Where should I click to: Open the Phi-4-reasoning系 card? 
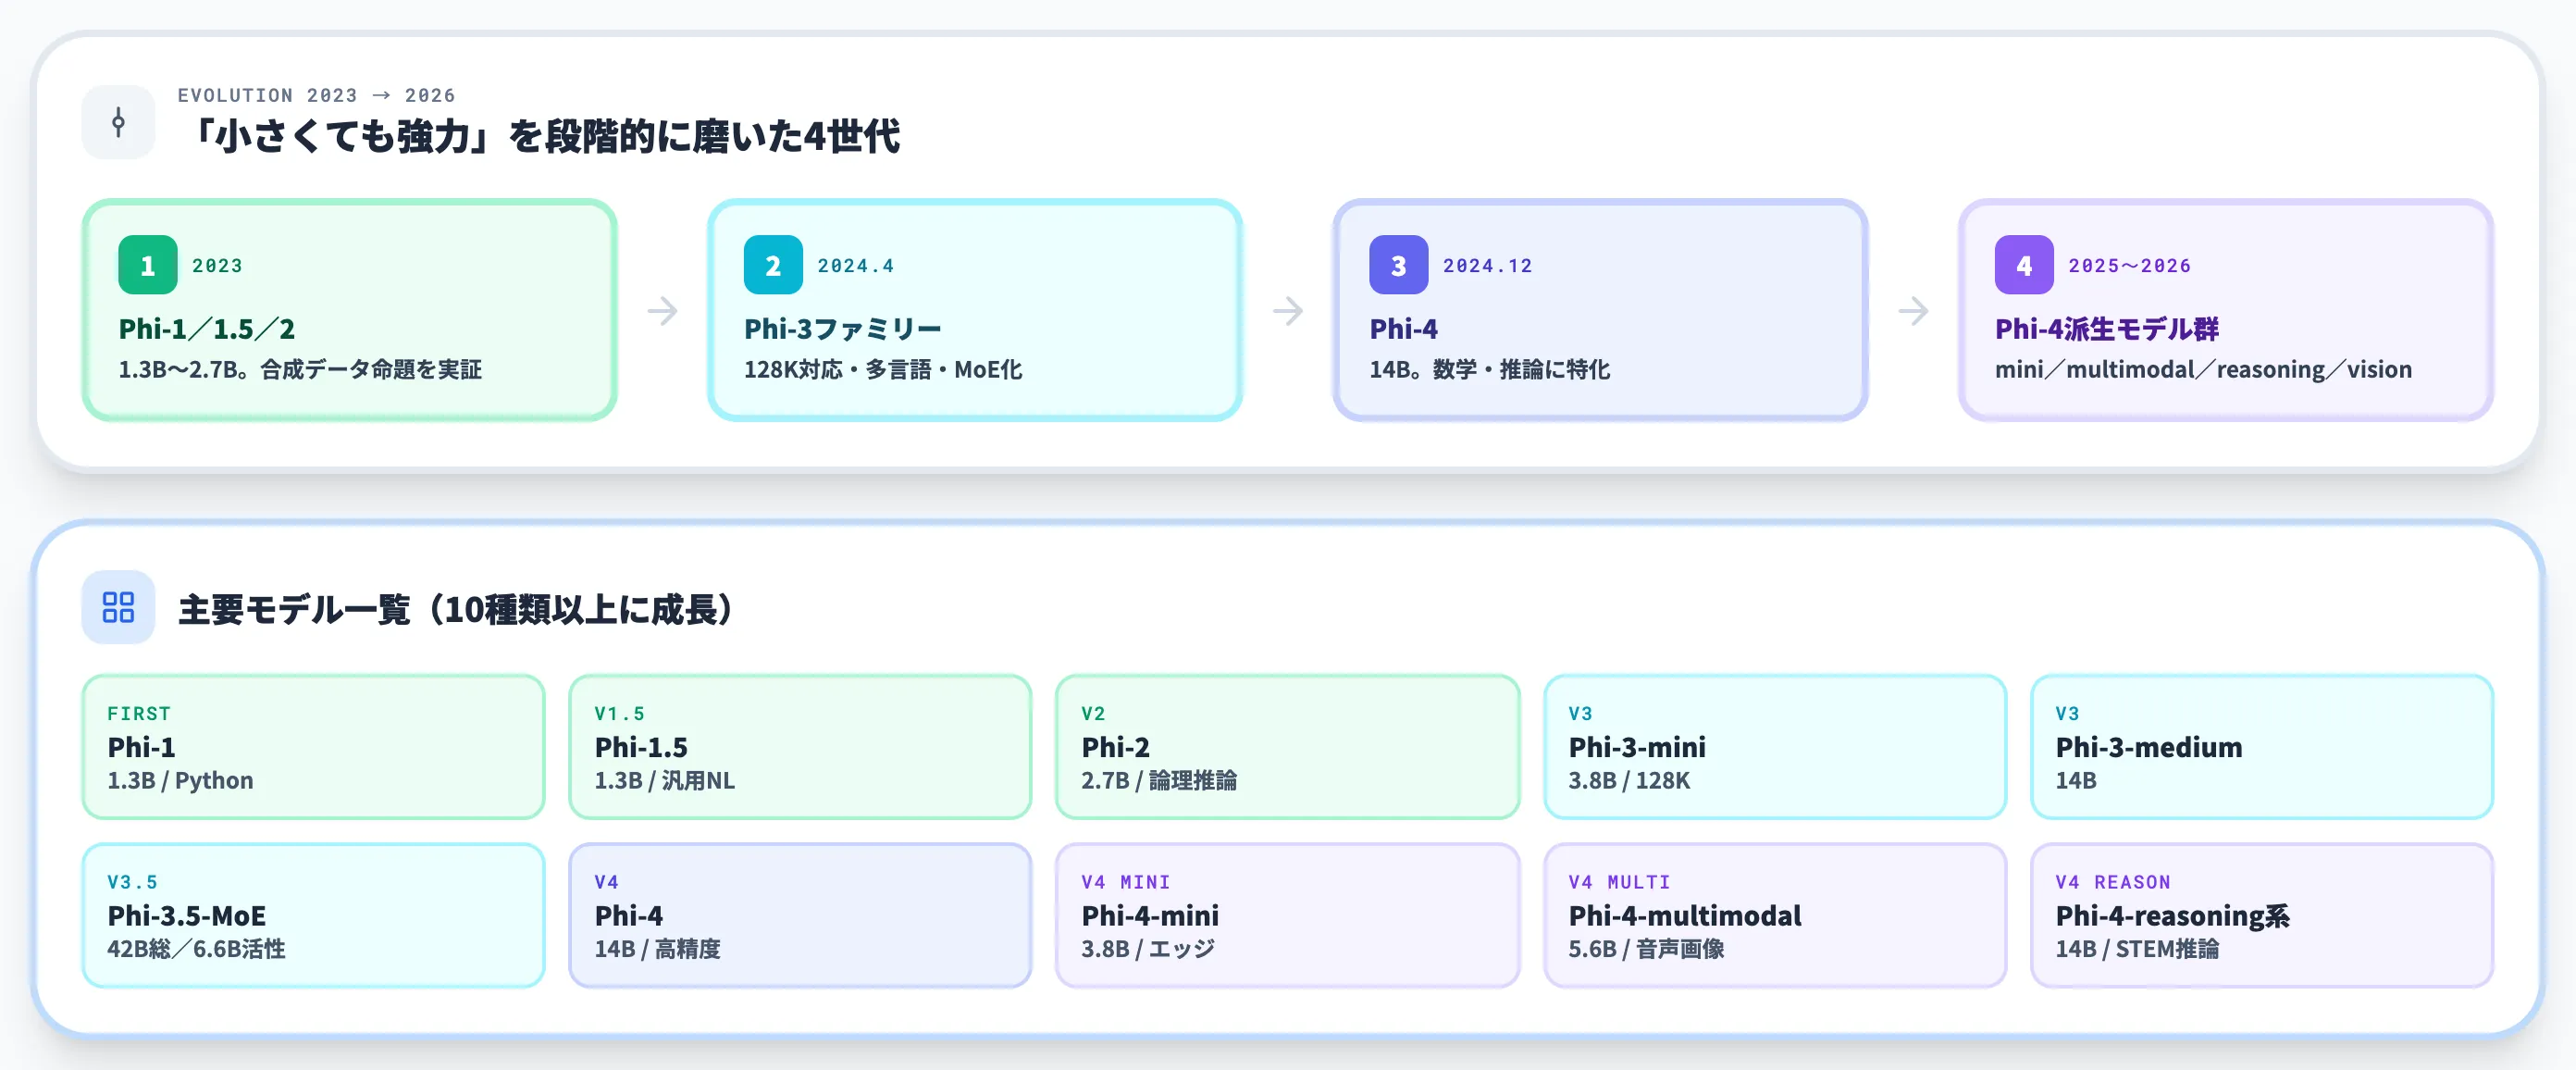pos(2262,915)
